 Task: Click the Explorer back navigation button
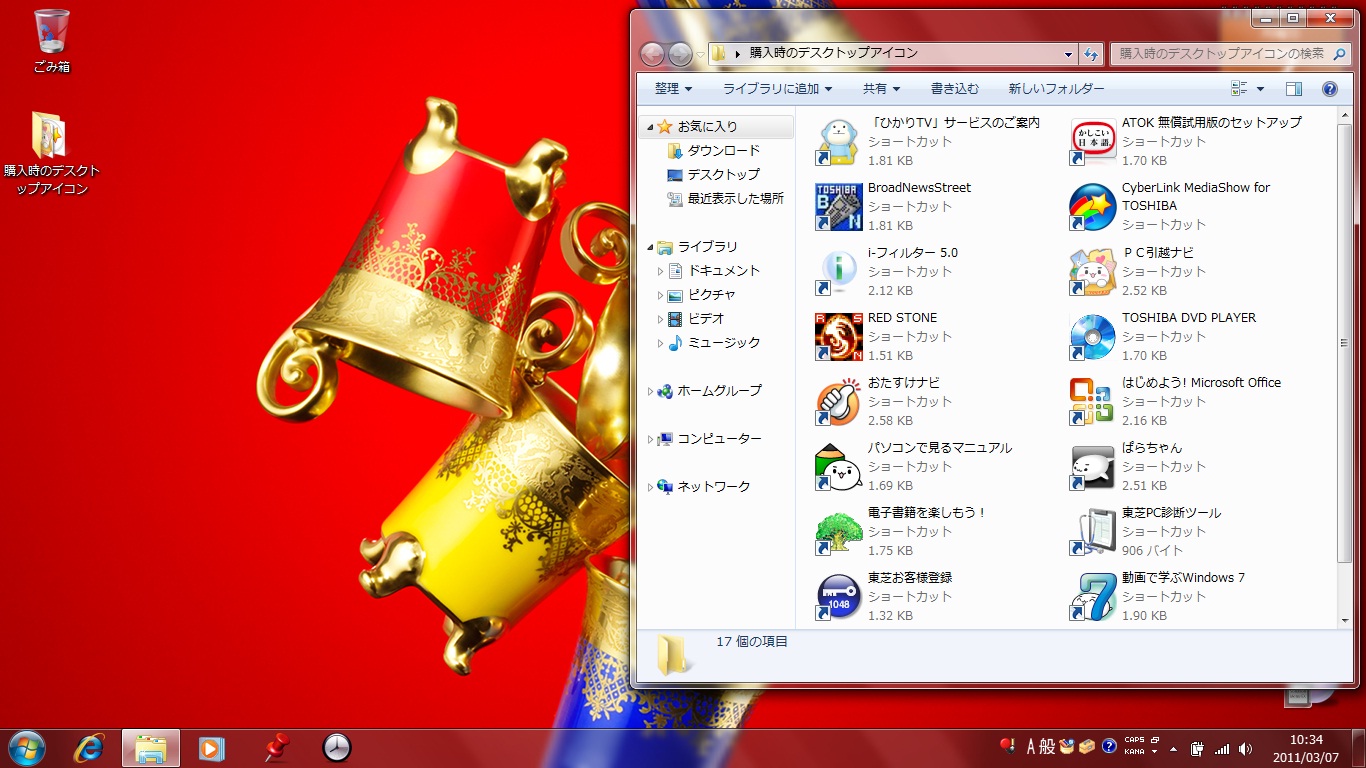pyautogui.click(x=652, y=53)
